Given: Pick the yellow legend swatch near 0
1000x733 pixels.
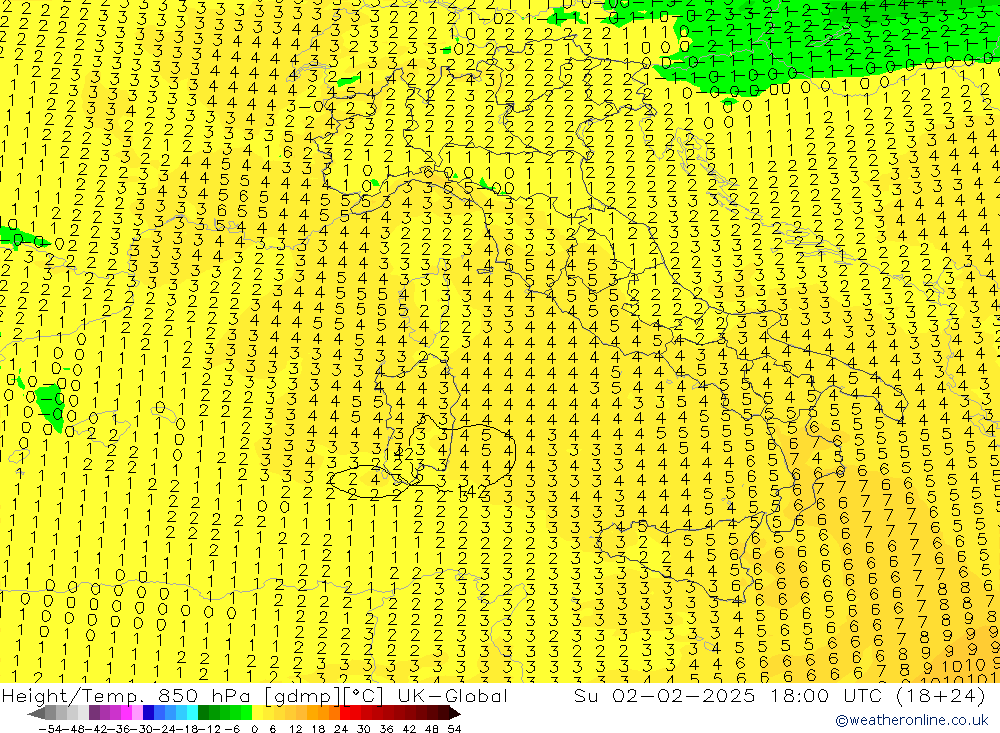Looking at the screenshot, I should pos(257,713).
